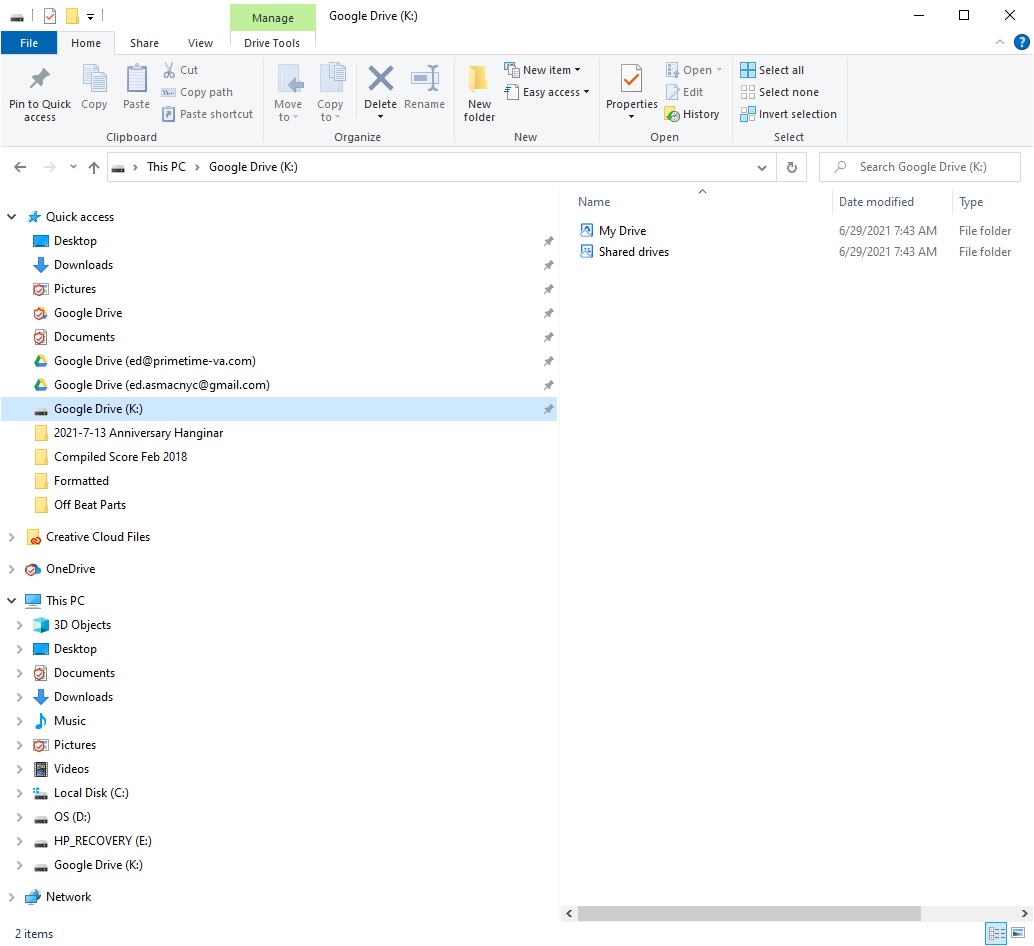Image resolution: width=1034 pixels, height=946 pixels.
Task: Open Move to dropdown
Action: point(288,92)
